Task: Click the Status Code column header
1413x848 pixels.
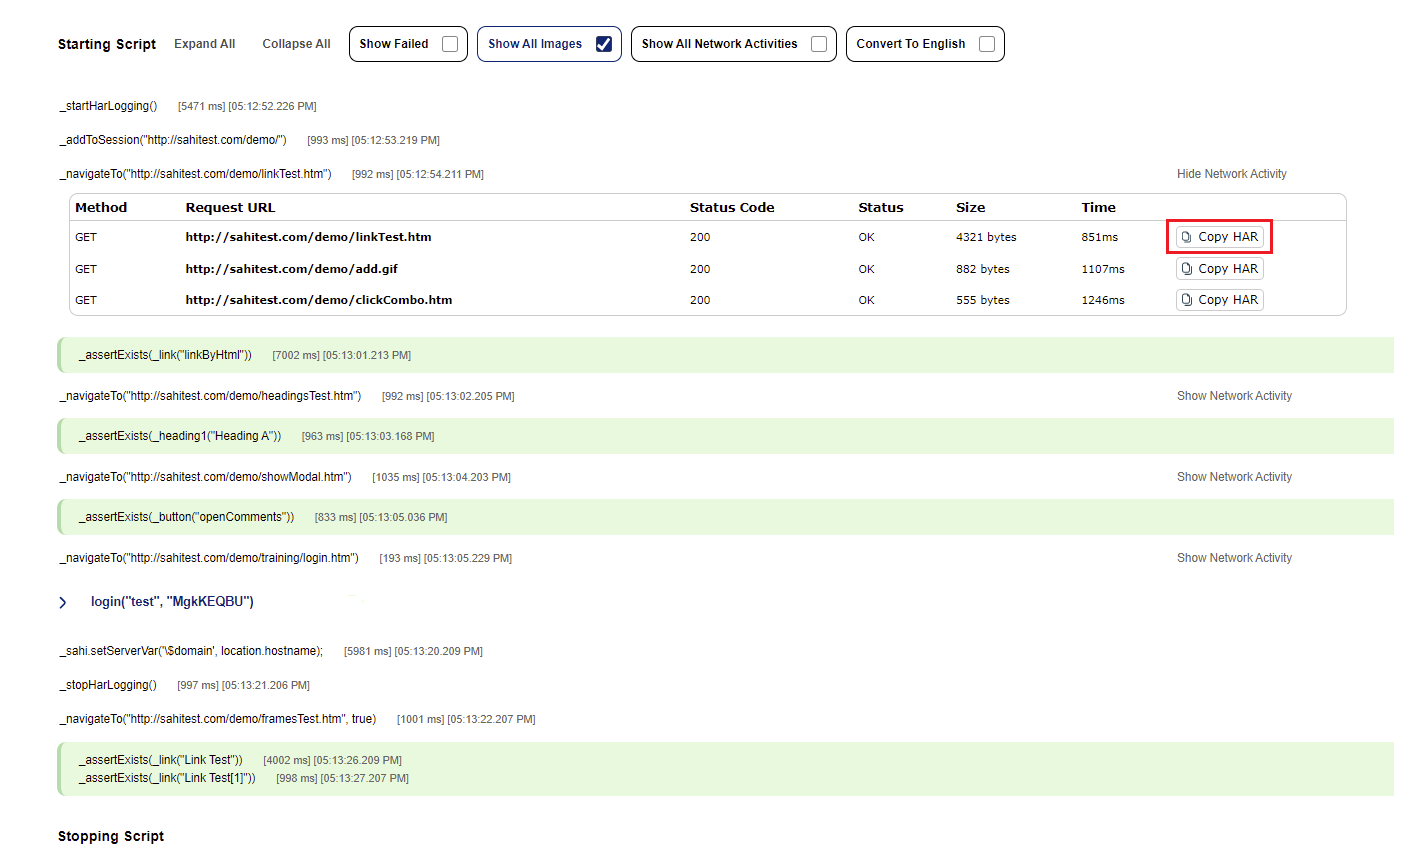Action: 731,208
